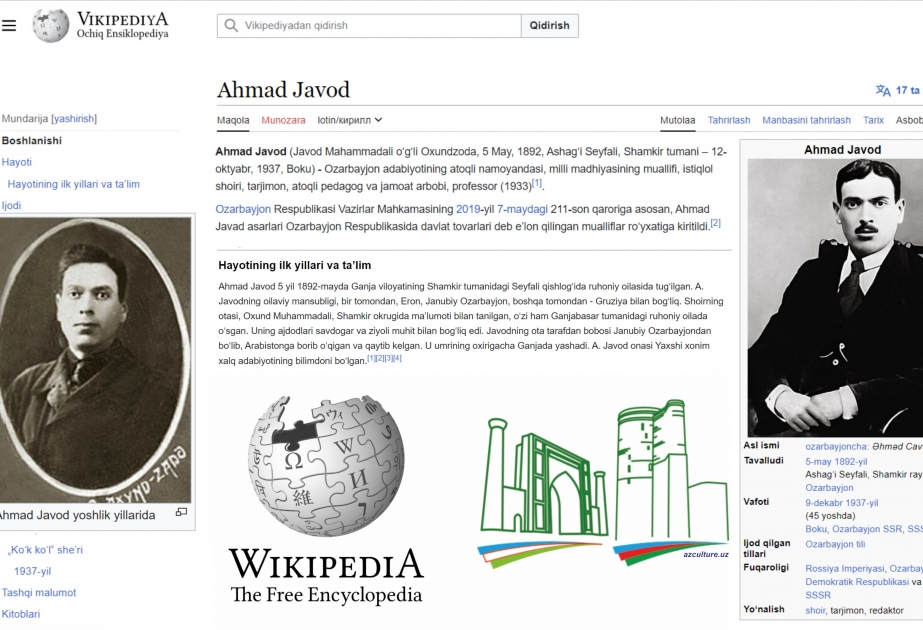Open the hamburger main menu

pyautogui.click(x=9, y=25)
